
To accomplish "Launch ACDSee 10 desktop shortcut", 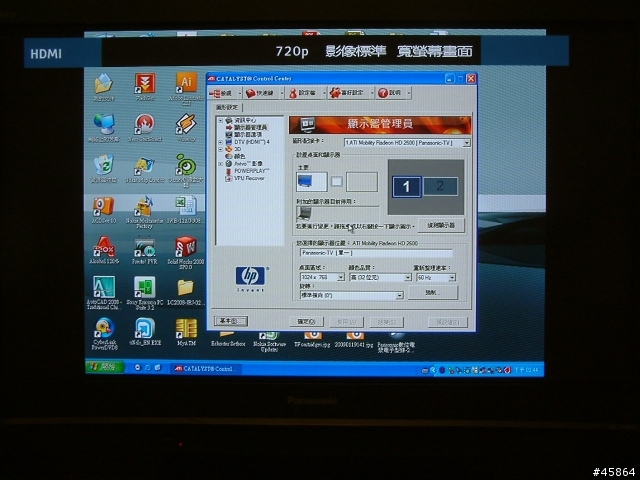I will pos(104,206).
